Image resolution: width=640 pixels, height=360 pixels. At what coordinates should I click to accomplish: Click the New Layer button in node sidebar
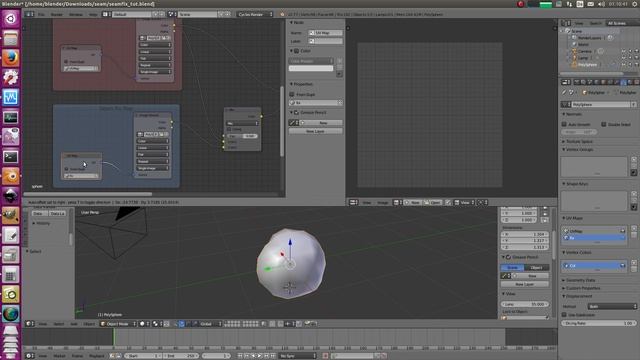tap(316, 131)
